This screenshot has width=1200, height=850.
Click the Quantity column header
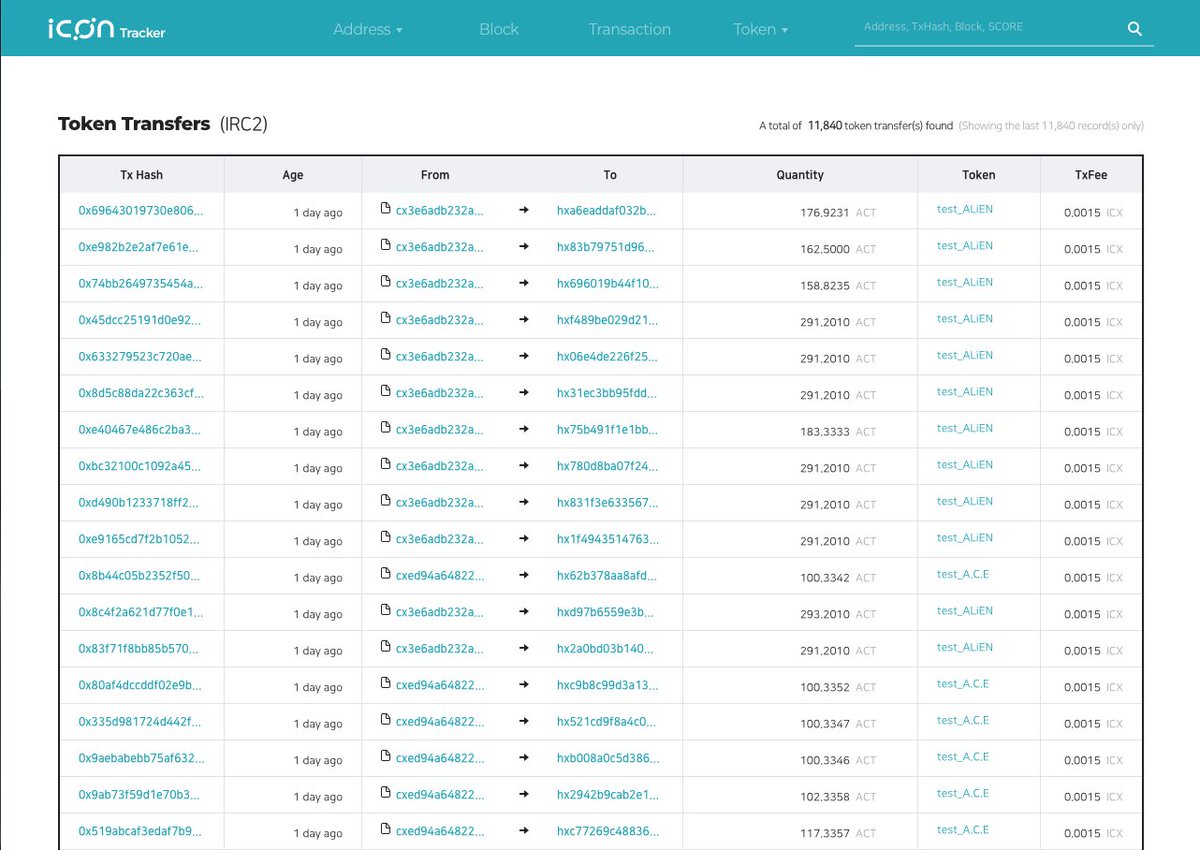pyautogui.click(x=800, y=175)
